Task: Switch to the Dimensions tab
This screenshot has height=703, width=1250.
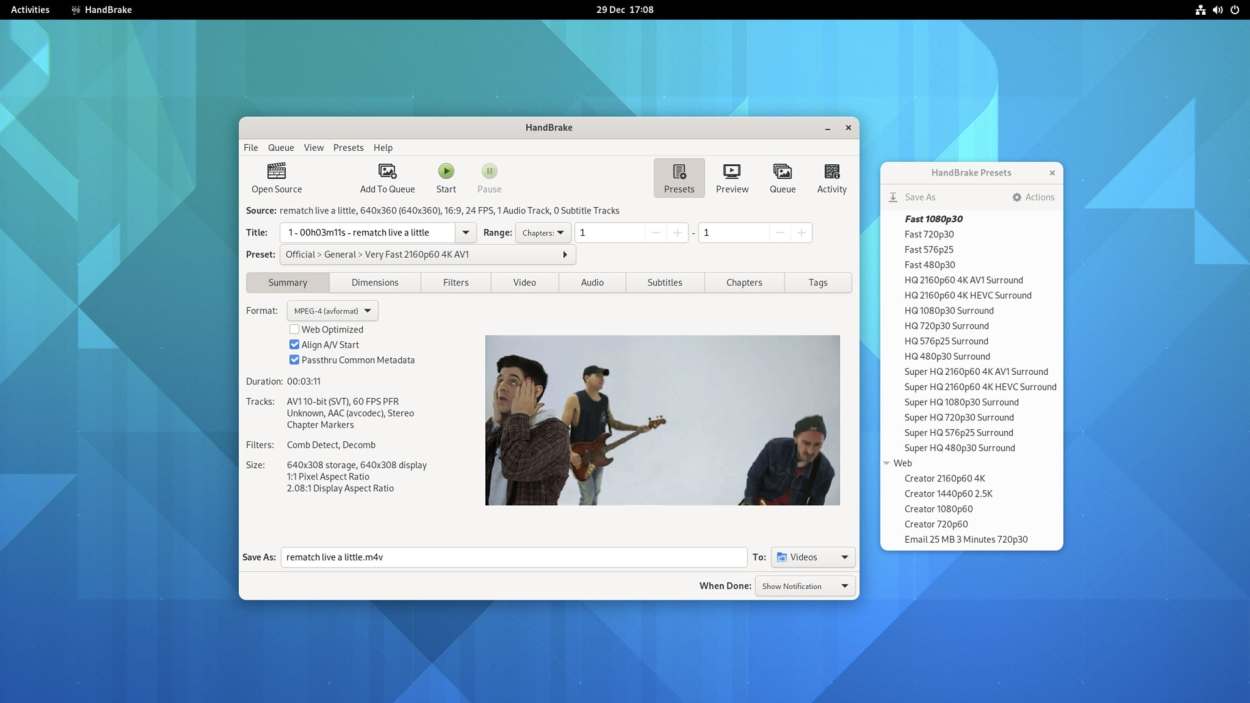Action: [x=375, y=283]
